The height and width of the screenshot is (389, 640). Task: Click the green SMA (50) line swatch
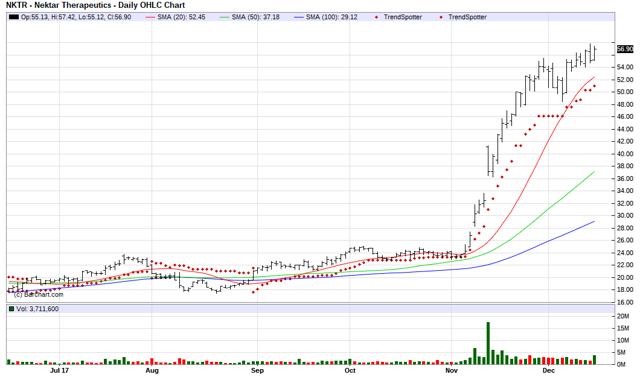tap(224, 17)
